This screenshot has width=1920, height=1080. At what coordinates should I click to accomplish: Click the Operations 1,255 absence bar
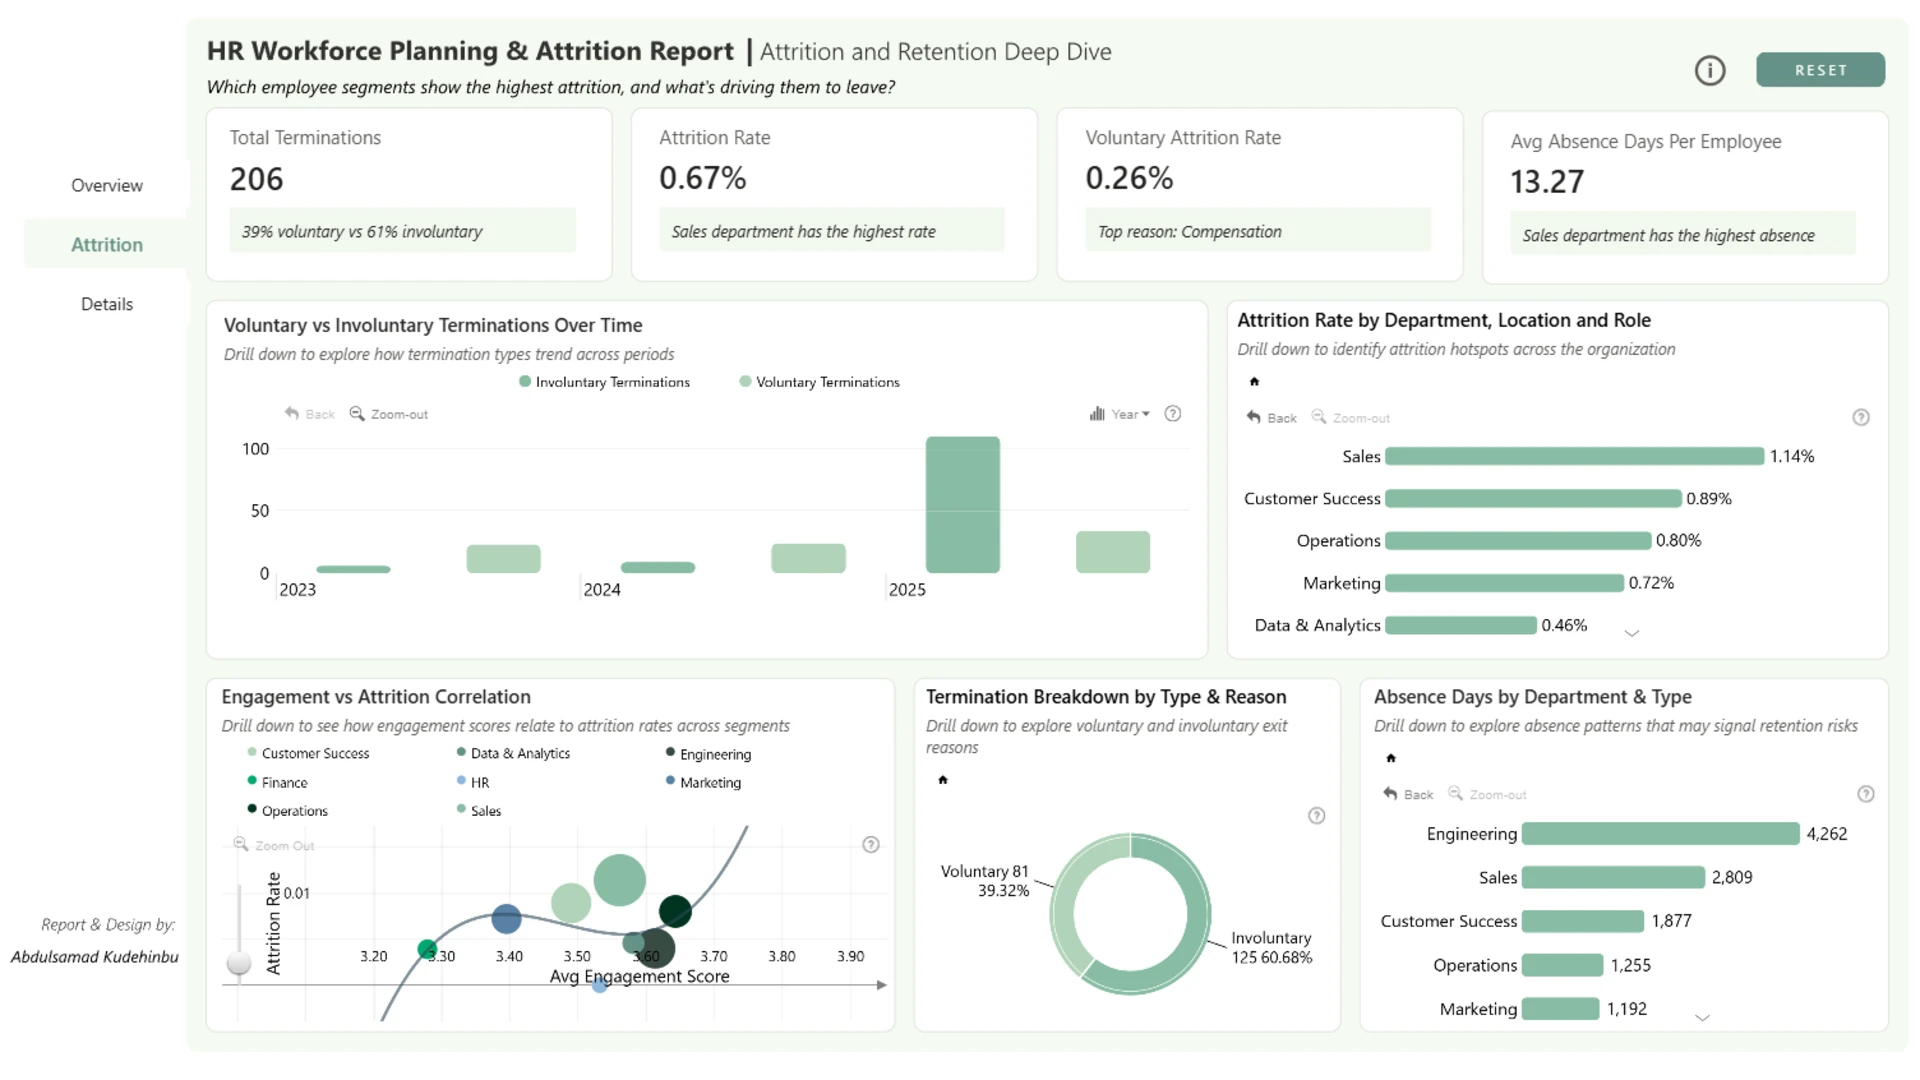coord(1563,965)
